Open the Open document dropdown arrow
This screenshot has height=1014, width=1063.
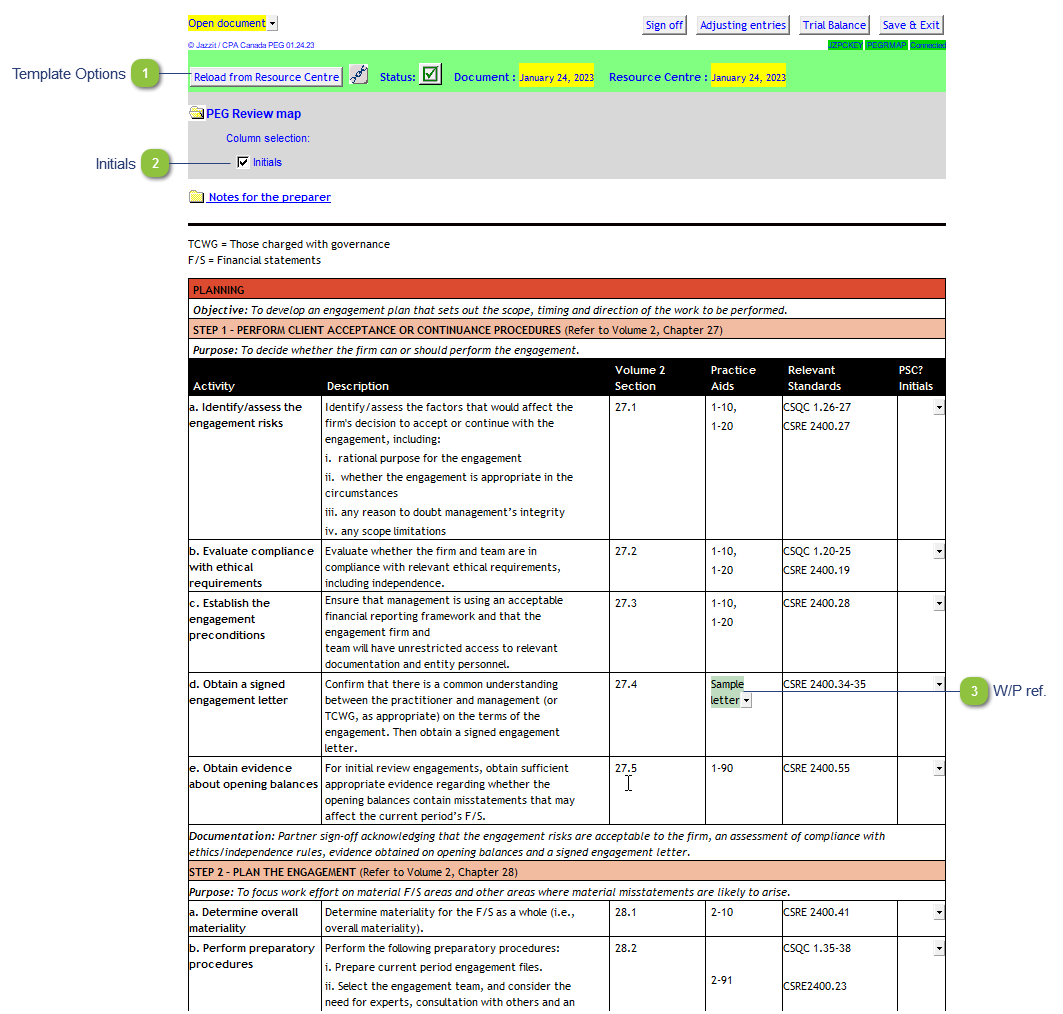coord(273,24)
